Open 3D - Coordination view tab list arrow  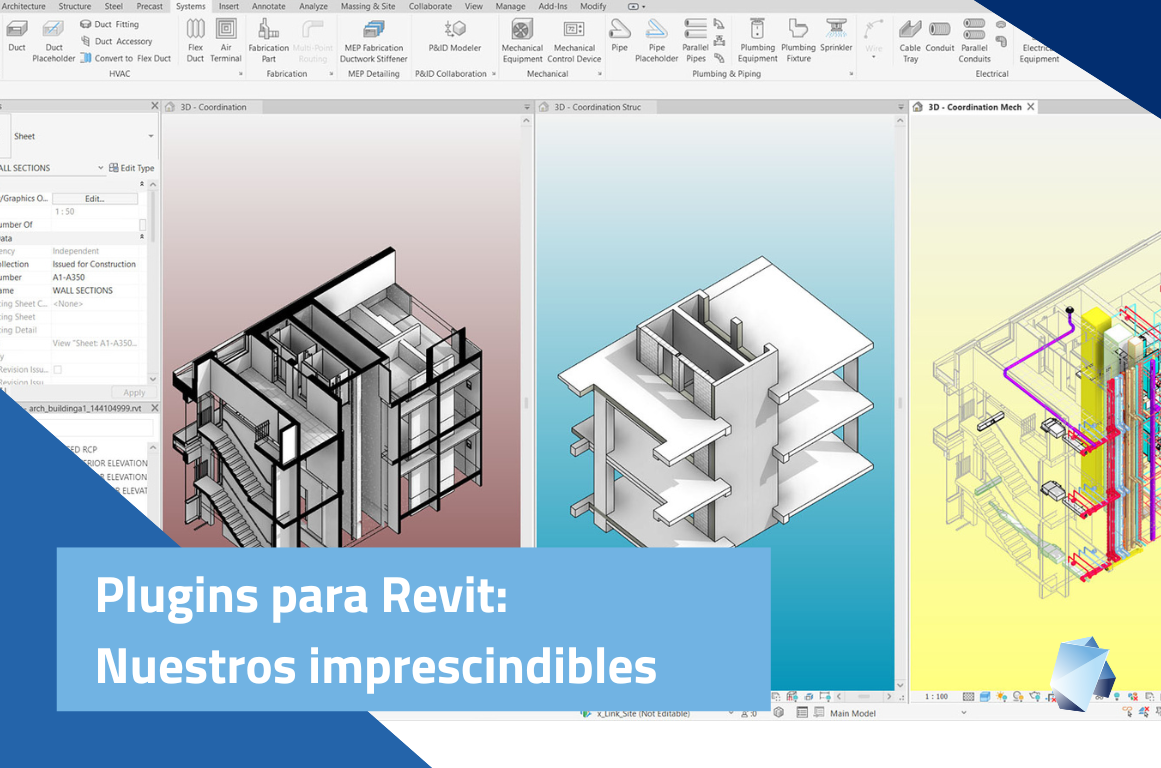(527, 107)
